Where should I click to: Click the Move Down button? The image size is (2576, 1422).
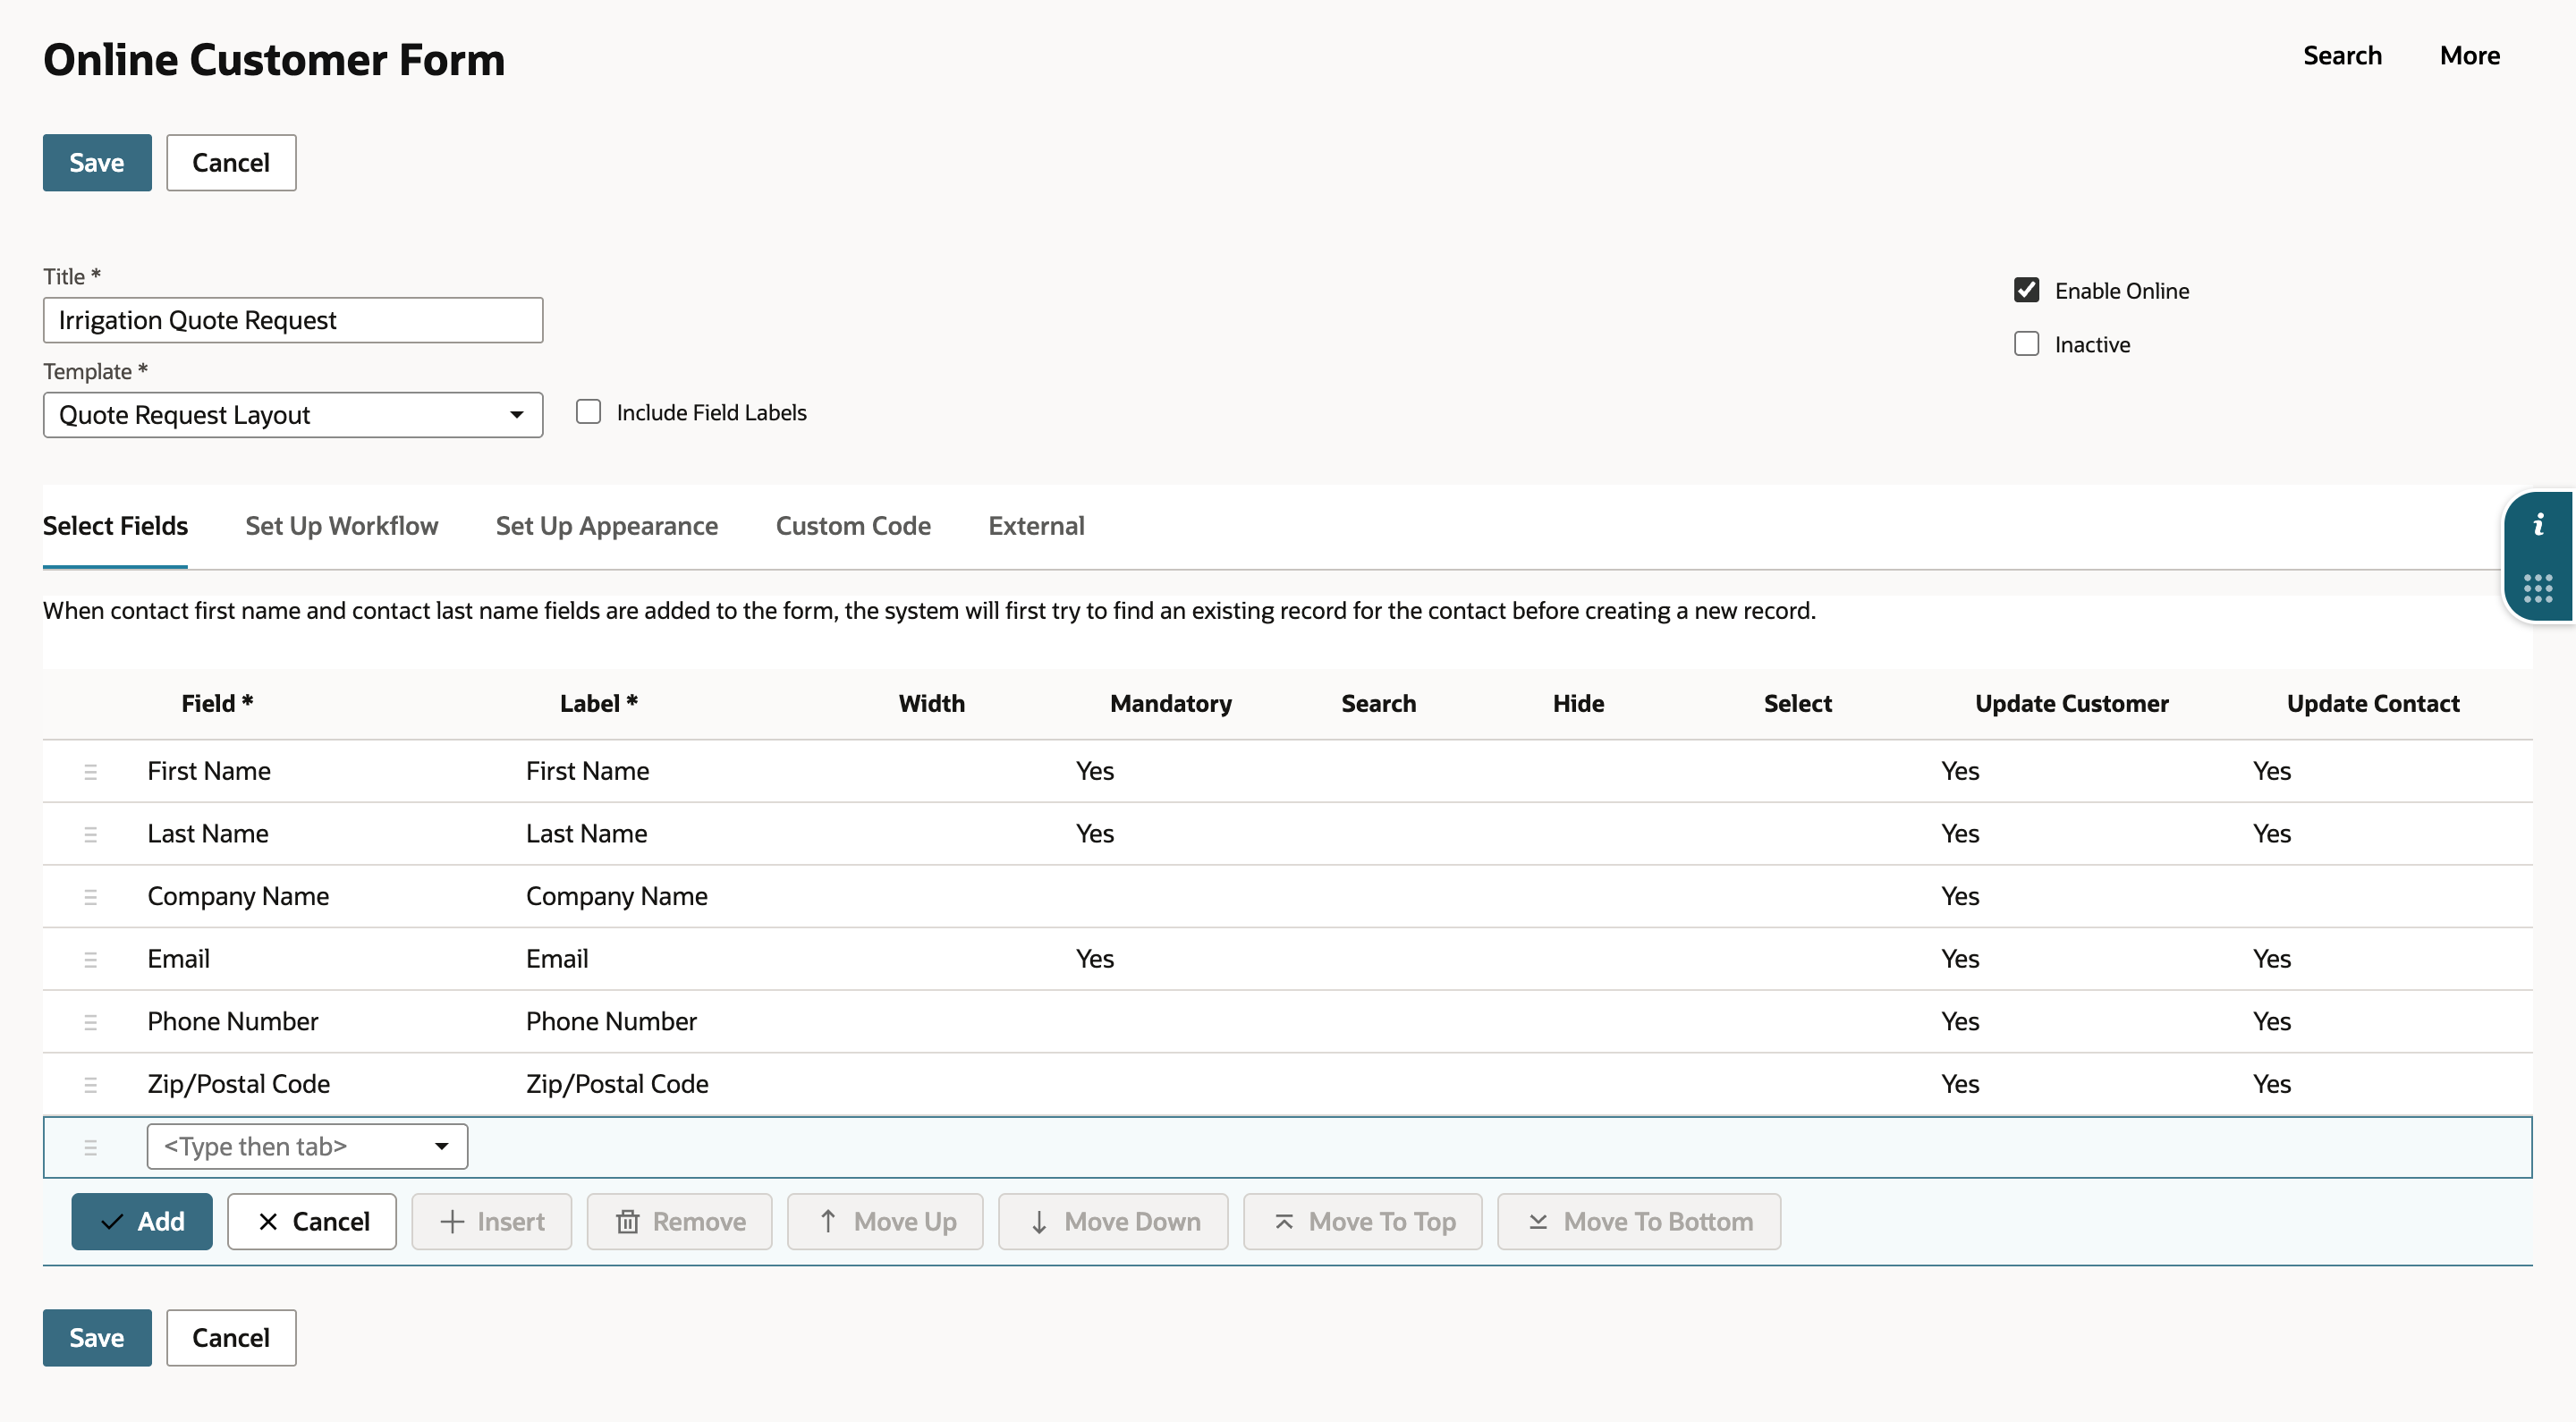coord(1113,1222)
